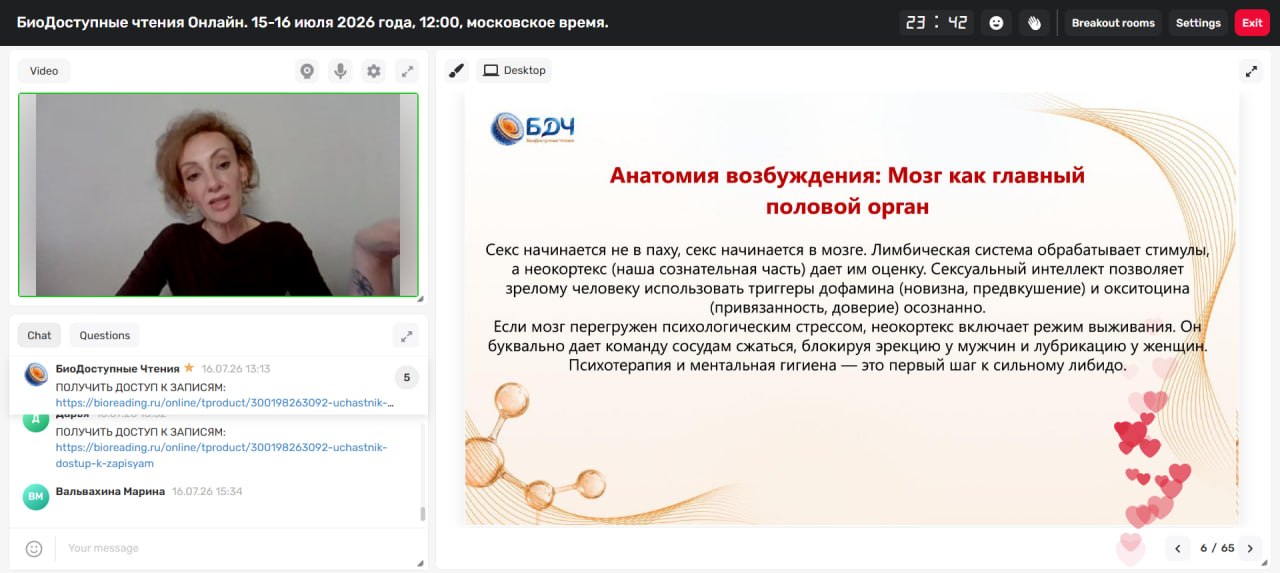The image size is (1280, 573).
Task: Open the emoji picker in message field
Action: (x=34, y=548)
